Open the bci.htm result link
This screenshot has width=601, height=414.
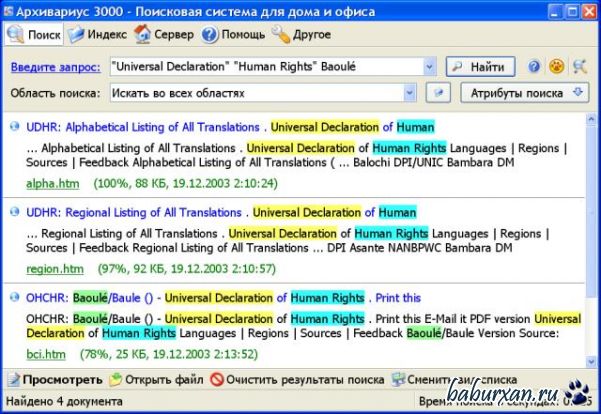point(45,354)
